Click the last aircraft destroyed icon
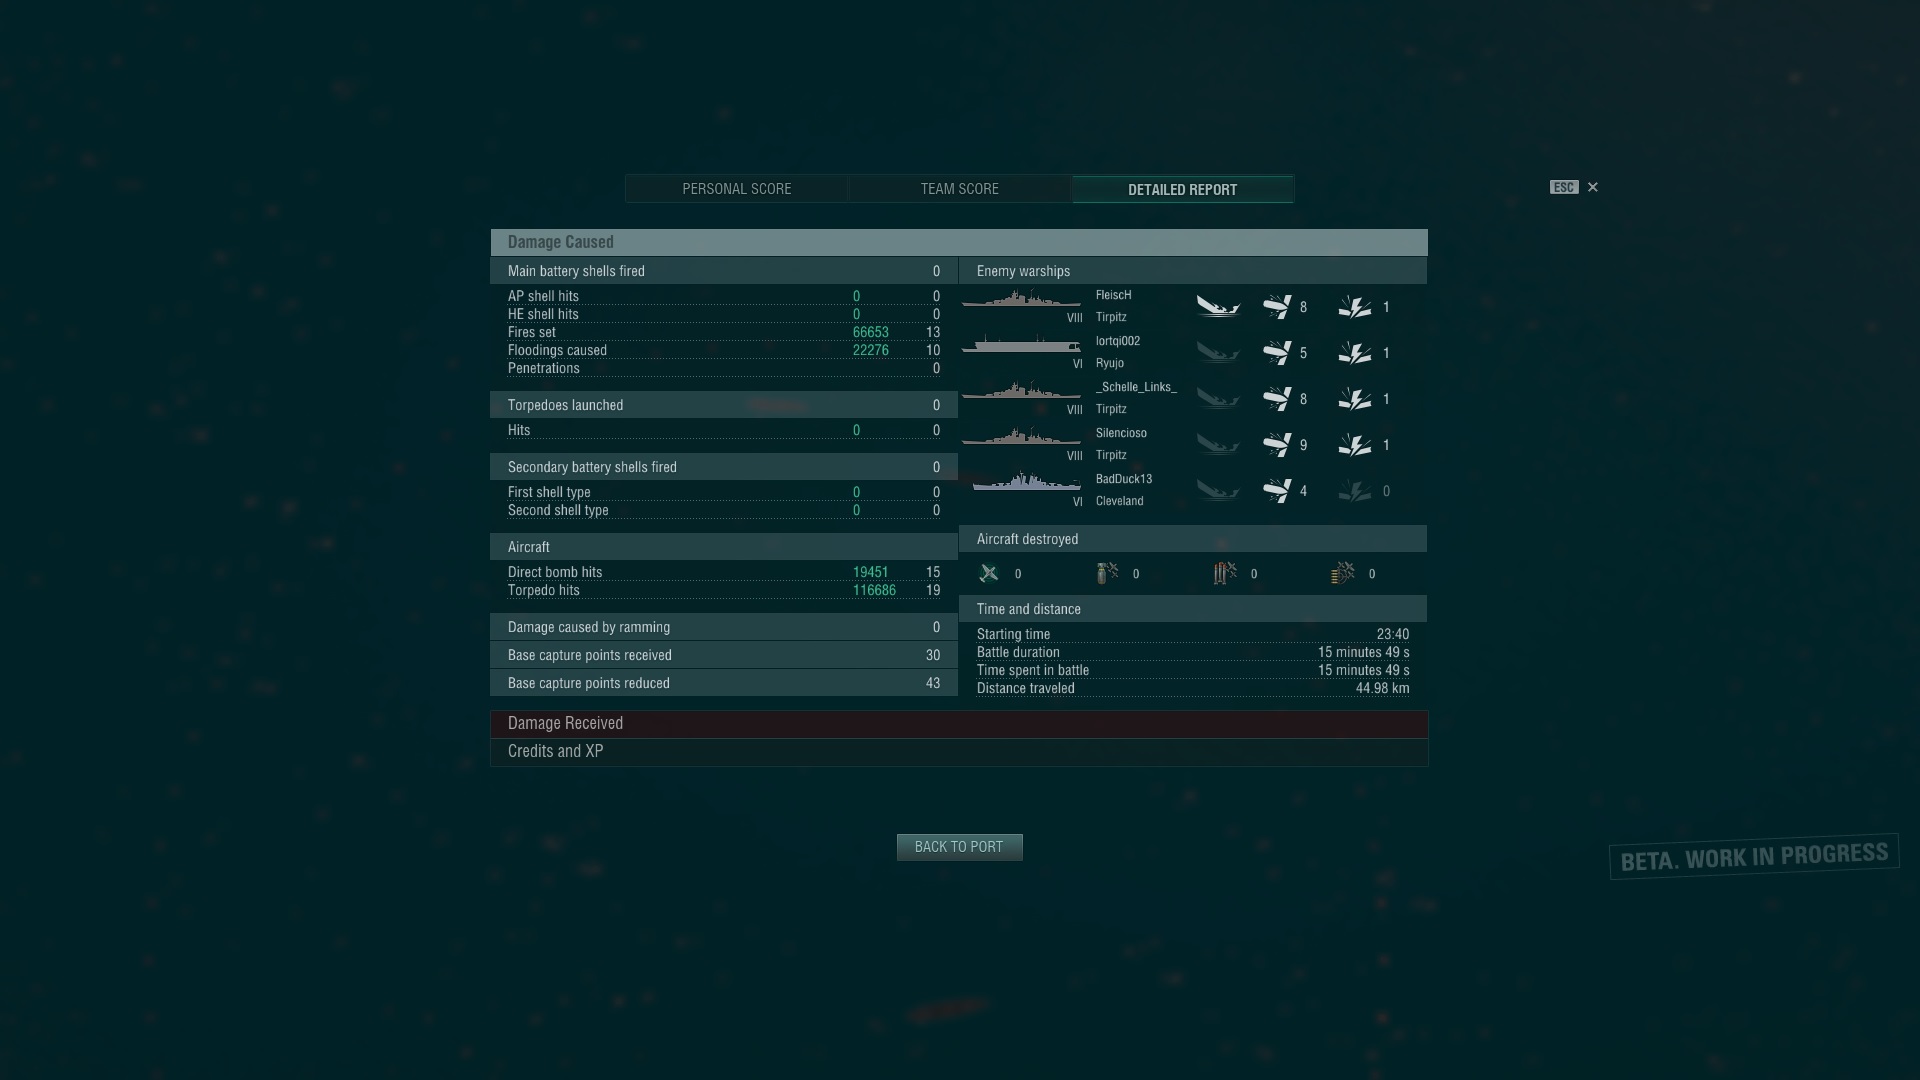 point(1343,573)
